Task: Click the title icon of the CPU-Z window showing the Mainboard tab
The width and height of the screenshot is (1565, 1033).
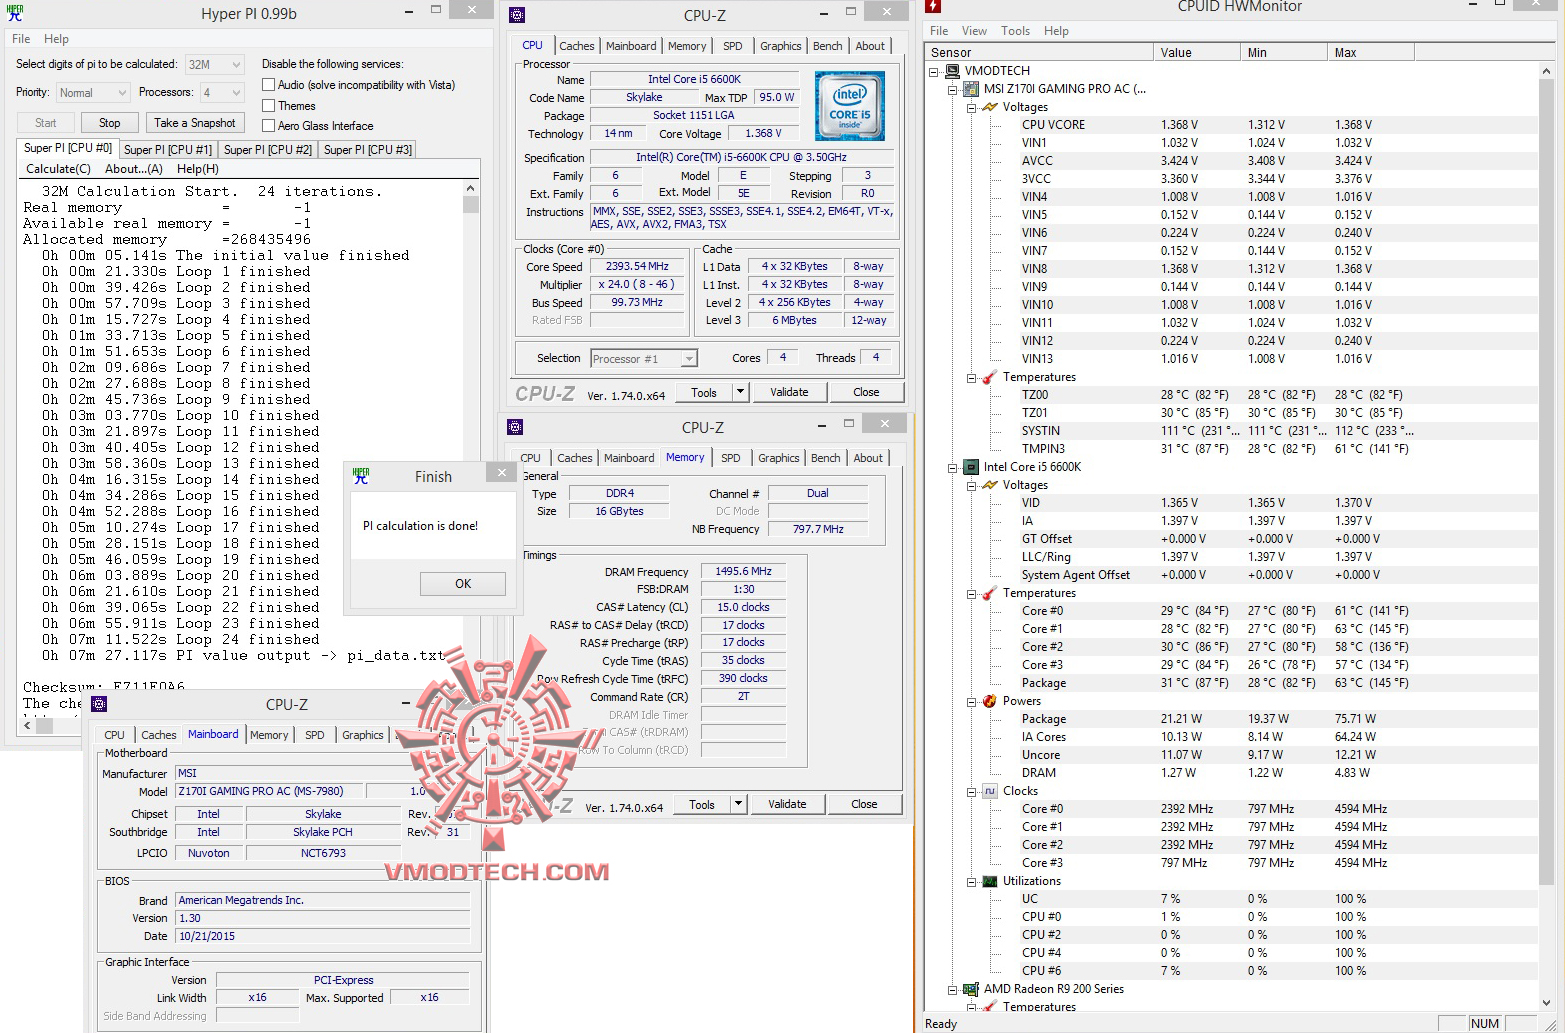Action: click(x=99, y=704)
